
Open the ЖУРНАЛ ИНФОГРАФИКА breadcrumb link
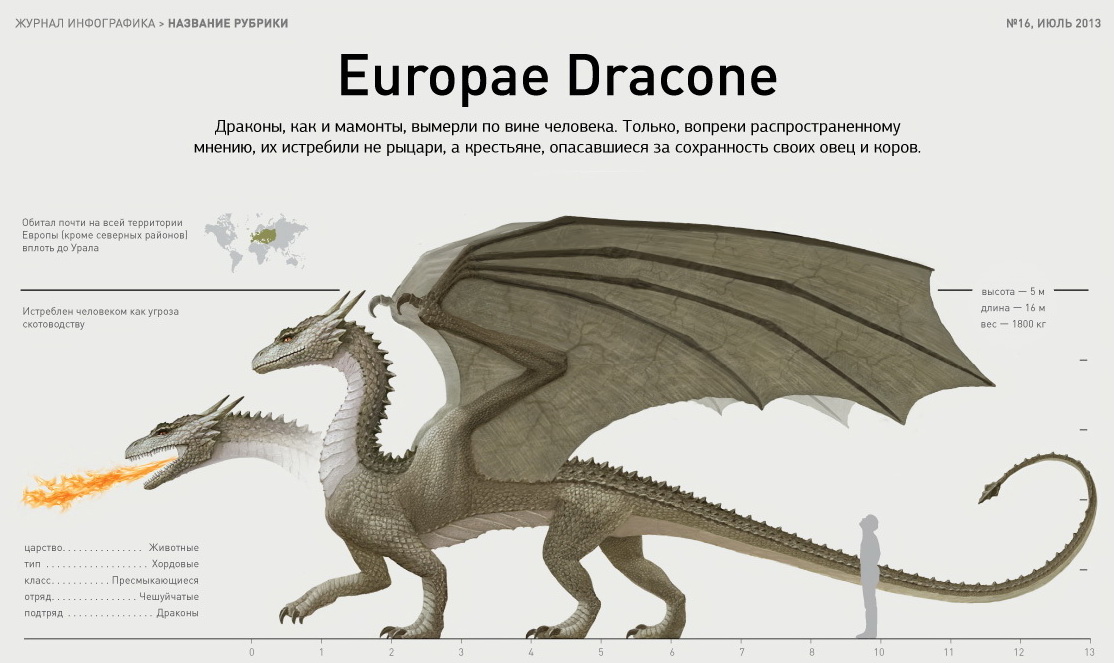[x=85, y=23]
